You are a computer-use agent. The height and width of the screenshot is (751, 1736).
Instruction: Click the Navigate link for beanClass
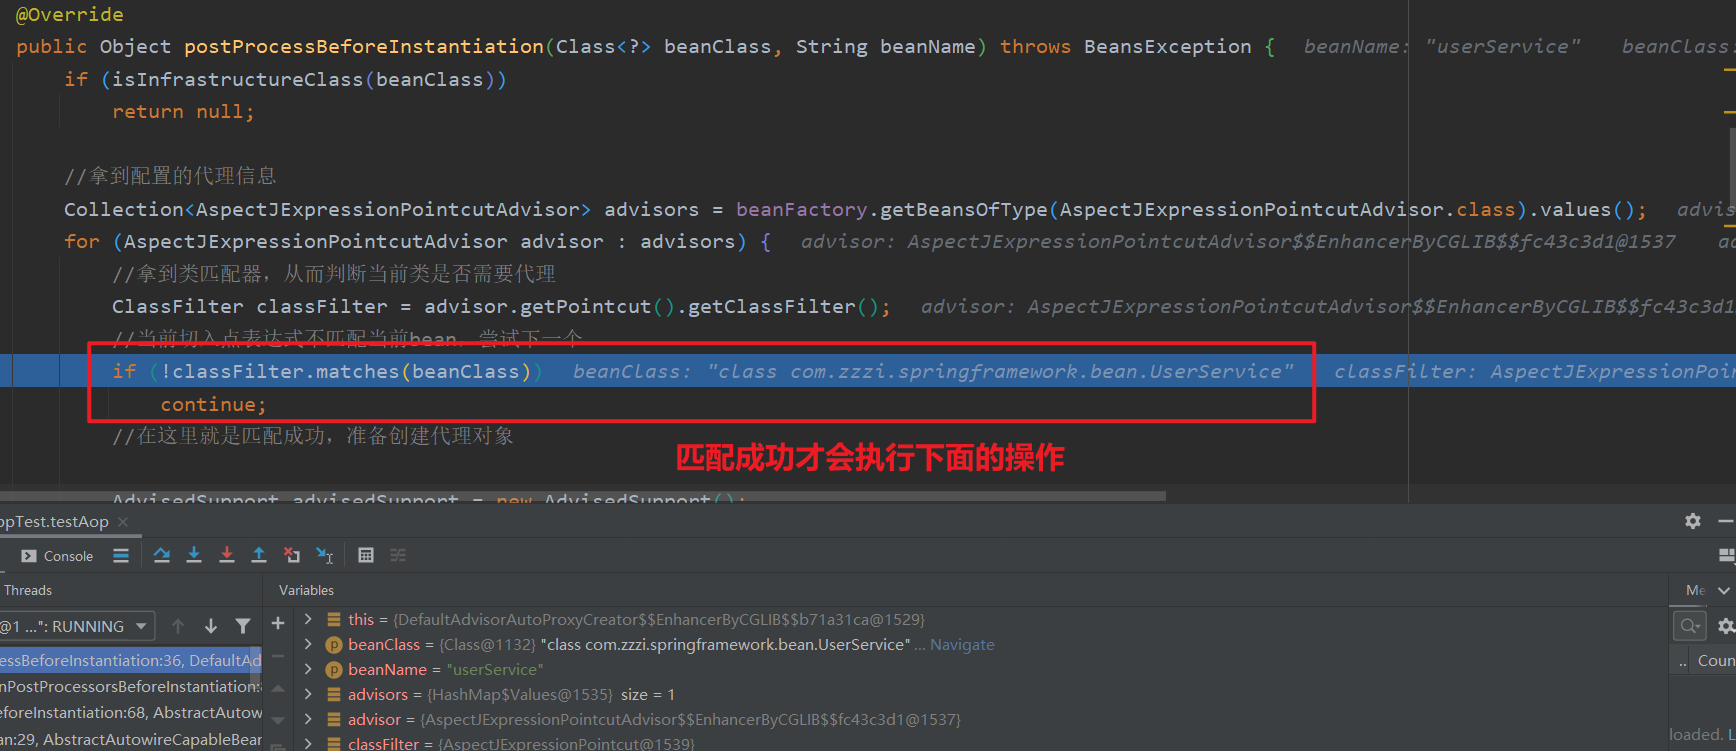(962, 645)
